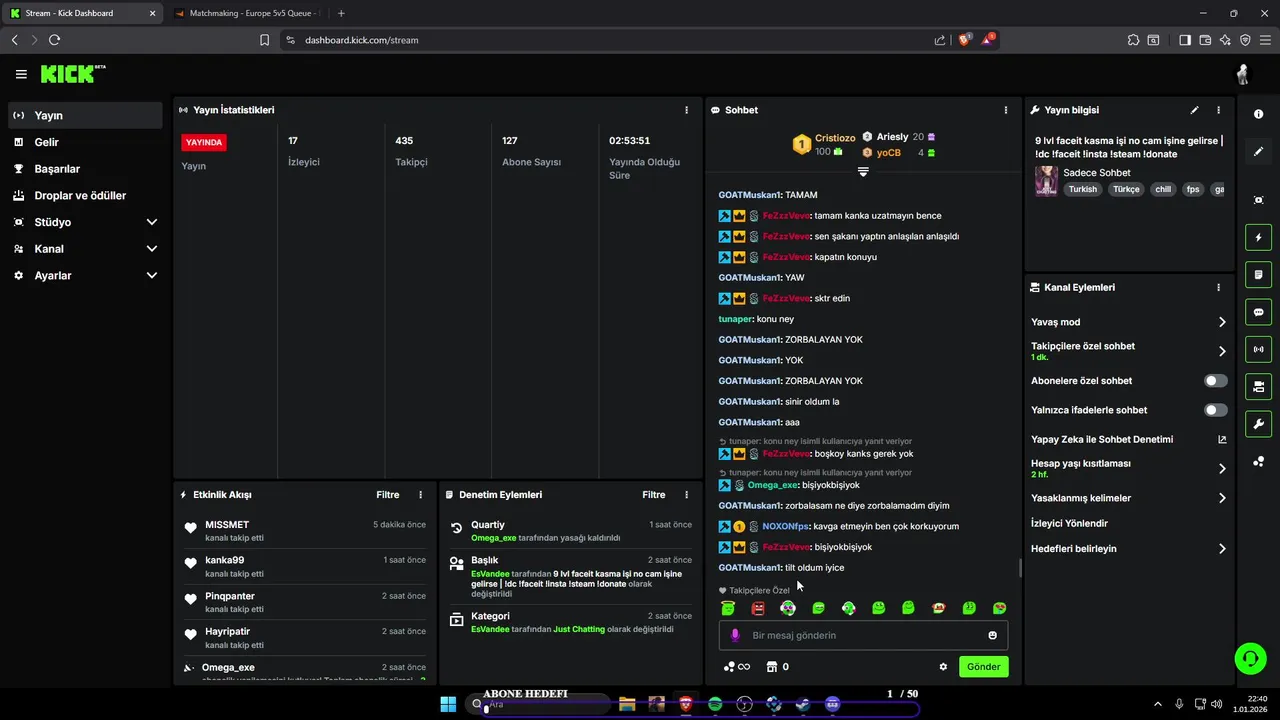The height and width of the screenshot is (720, 1280).
Task: Click the channel points icon below chat input
Action: tap(737, 667)
